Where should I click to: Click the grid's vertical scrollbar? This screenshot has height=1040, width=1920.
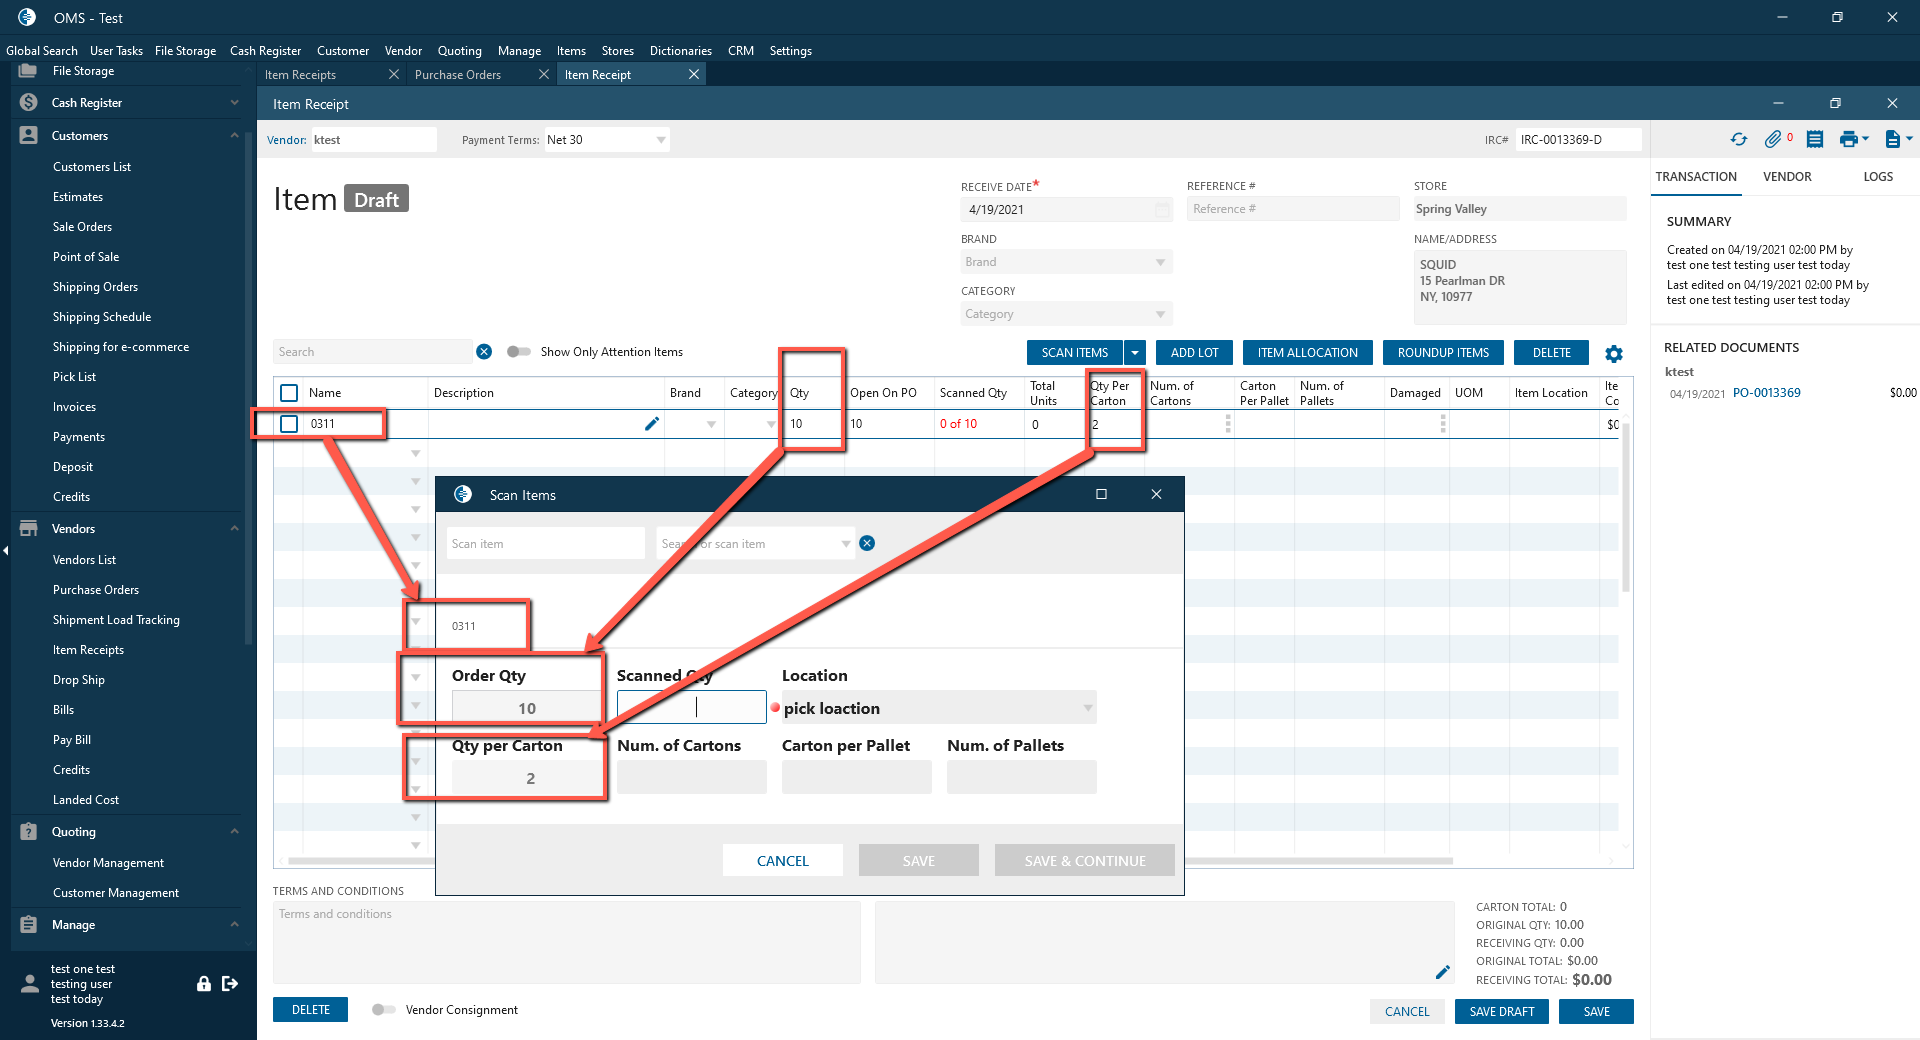(1626, 507)
